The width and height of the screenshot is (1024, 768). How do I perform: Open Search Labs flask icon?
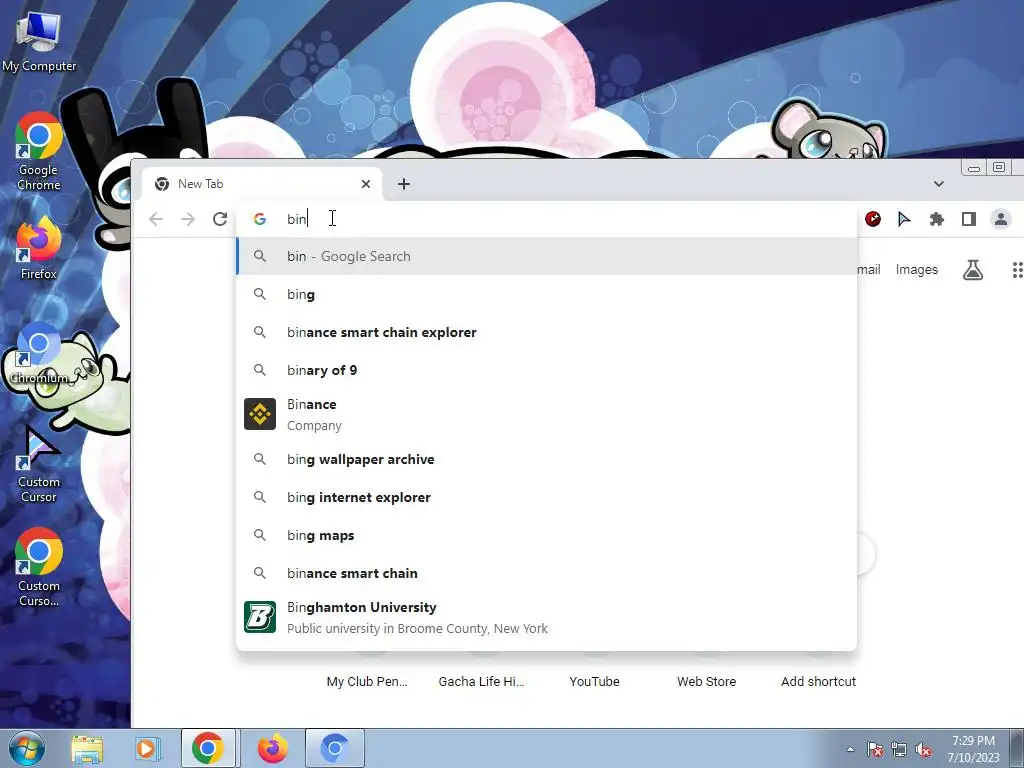click(x=972, y=270)
